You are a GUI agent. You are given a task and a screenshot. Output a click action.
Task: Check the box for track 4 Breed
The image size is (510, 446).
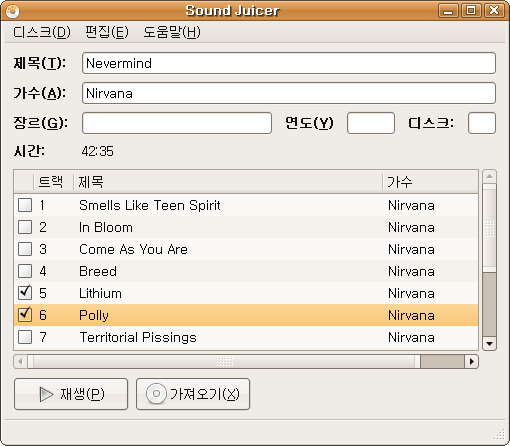[x=25, y=271]
